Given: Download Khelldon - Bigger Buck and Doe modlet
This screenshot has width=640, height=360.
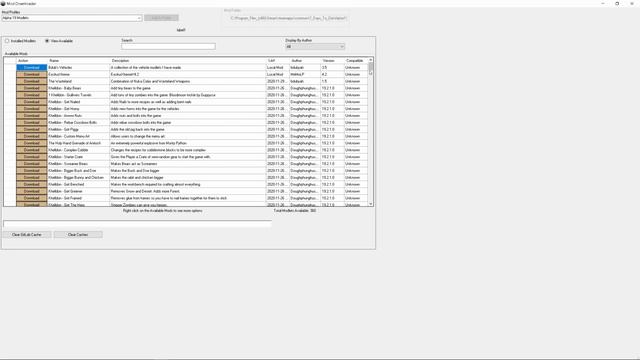Looking at the screenshot, I should click(32, 171).
